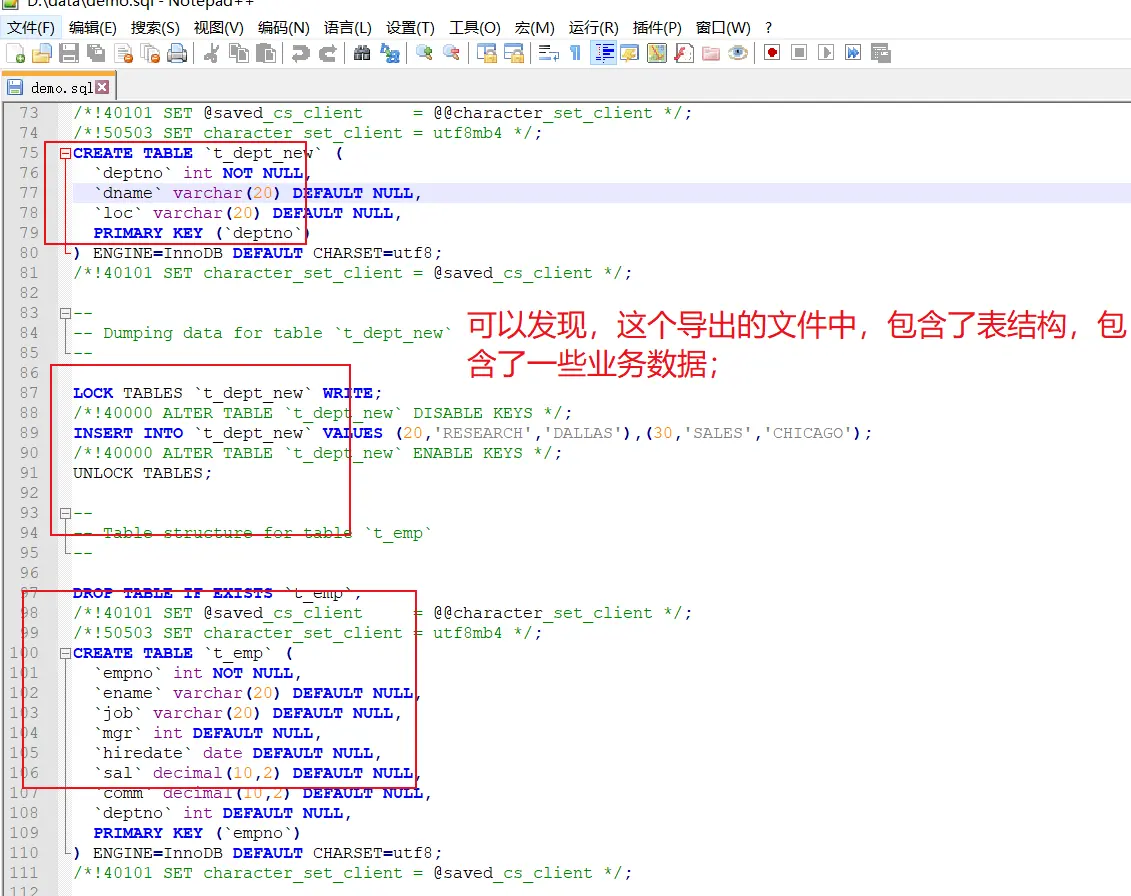Image resolution: width=1131 pixels, height=896 pixels.
Task: Click LOCK TABLES text on line 87
Action: 128,393
